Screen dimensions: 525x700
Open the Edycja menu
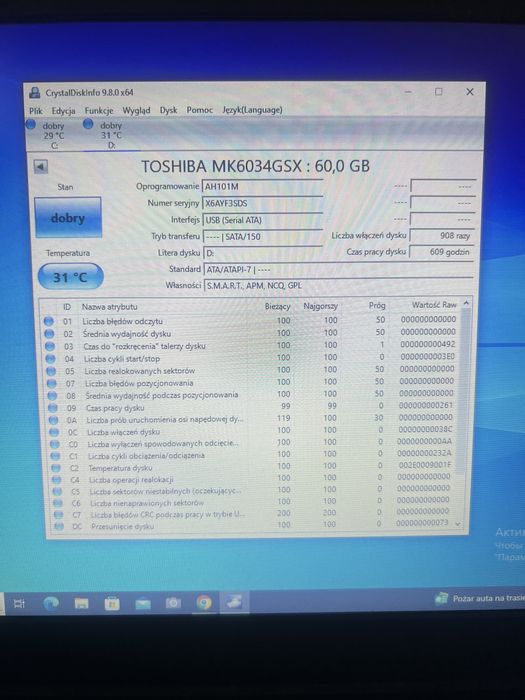tap(63, 111)
